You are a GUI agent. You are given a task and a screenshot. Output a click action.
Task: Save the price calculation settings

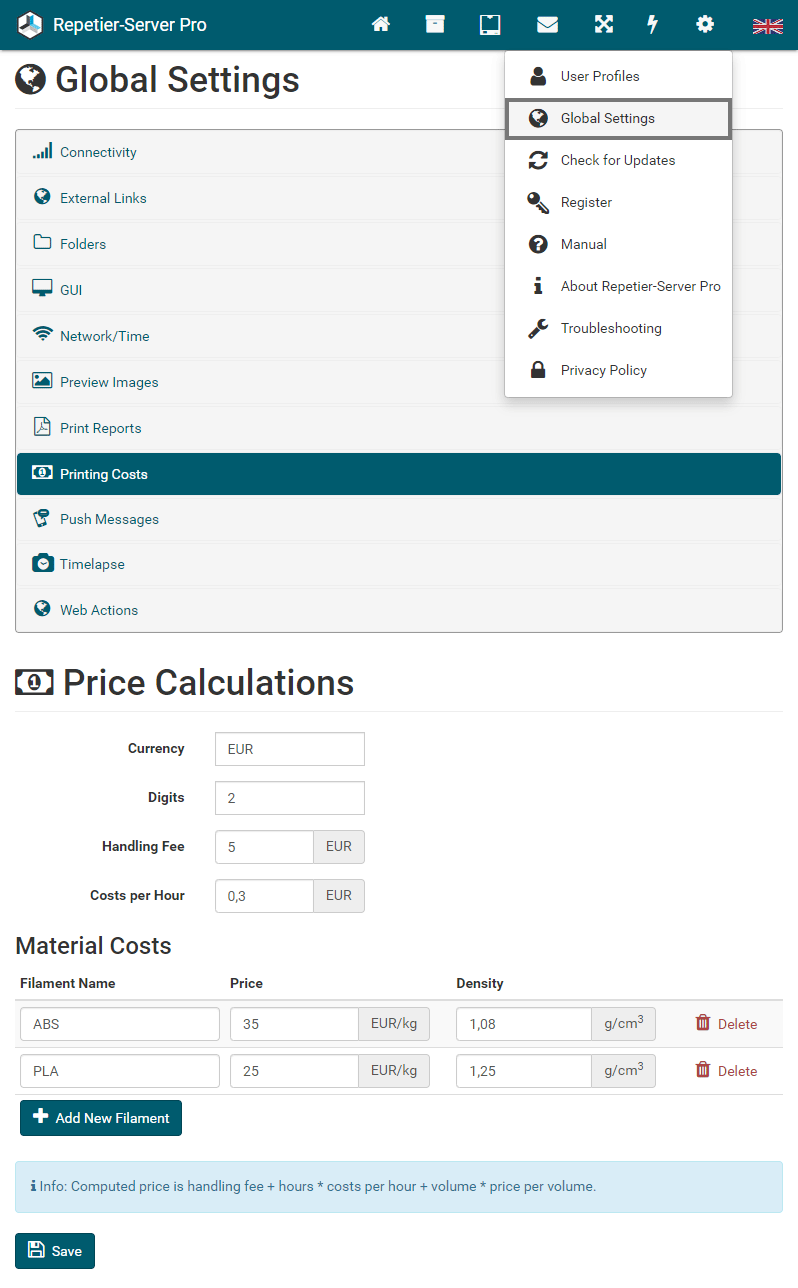tap(55, 1250)
